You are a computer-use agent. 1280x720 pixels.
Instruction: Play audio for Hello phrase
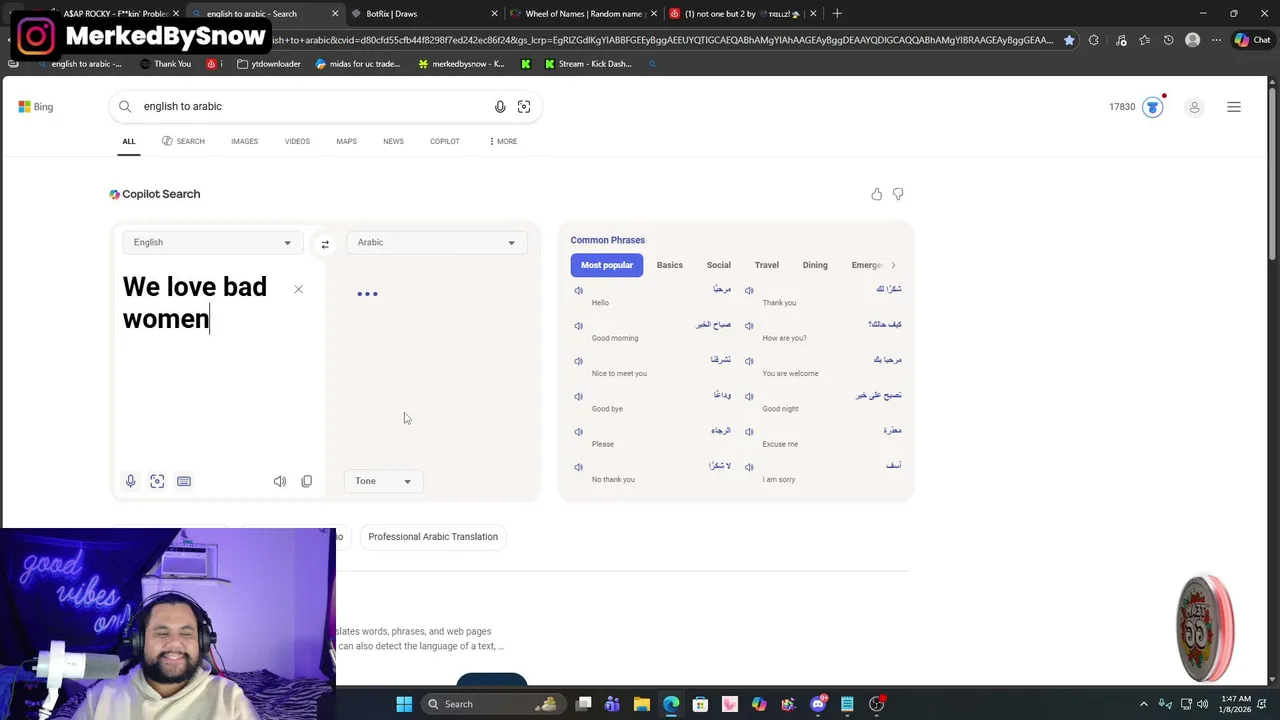578,290
